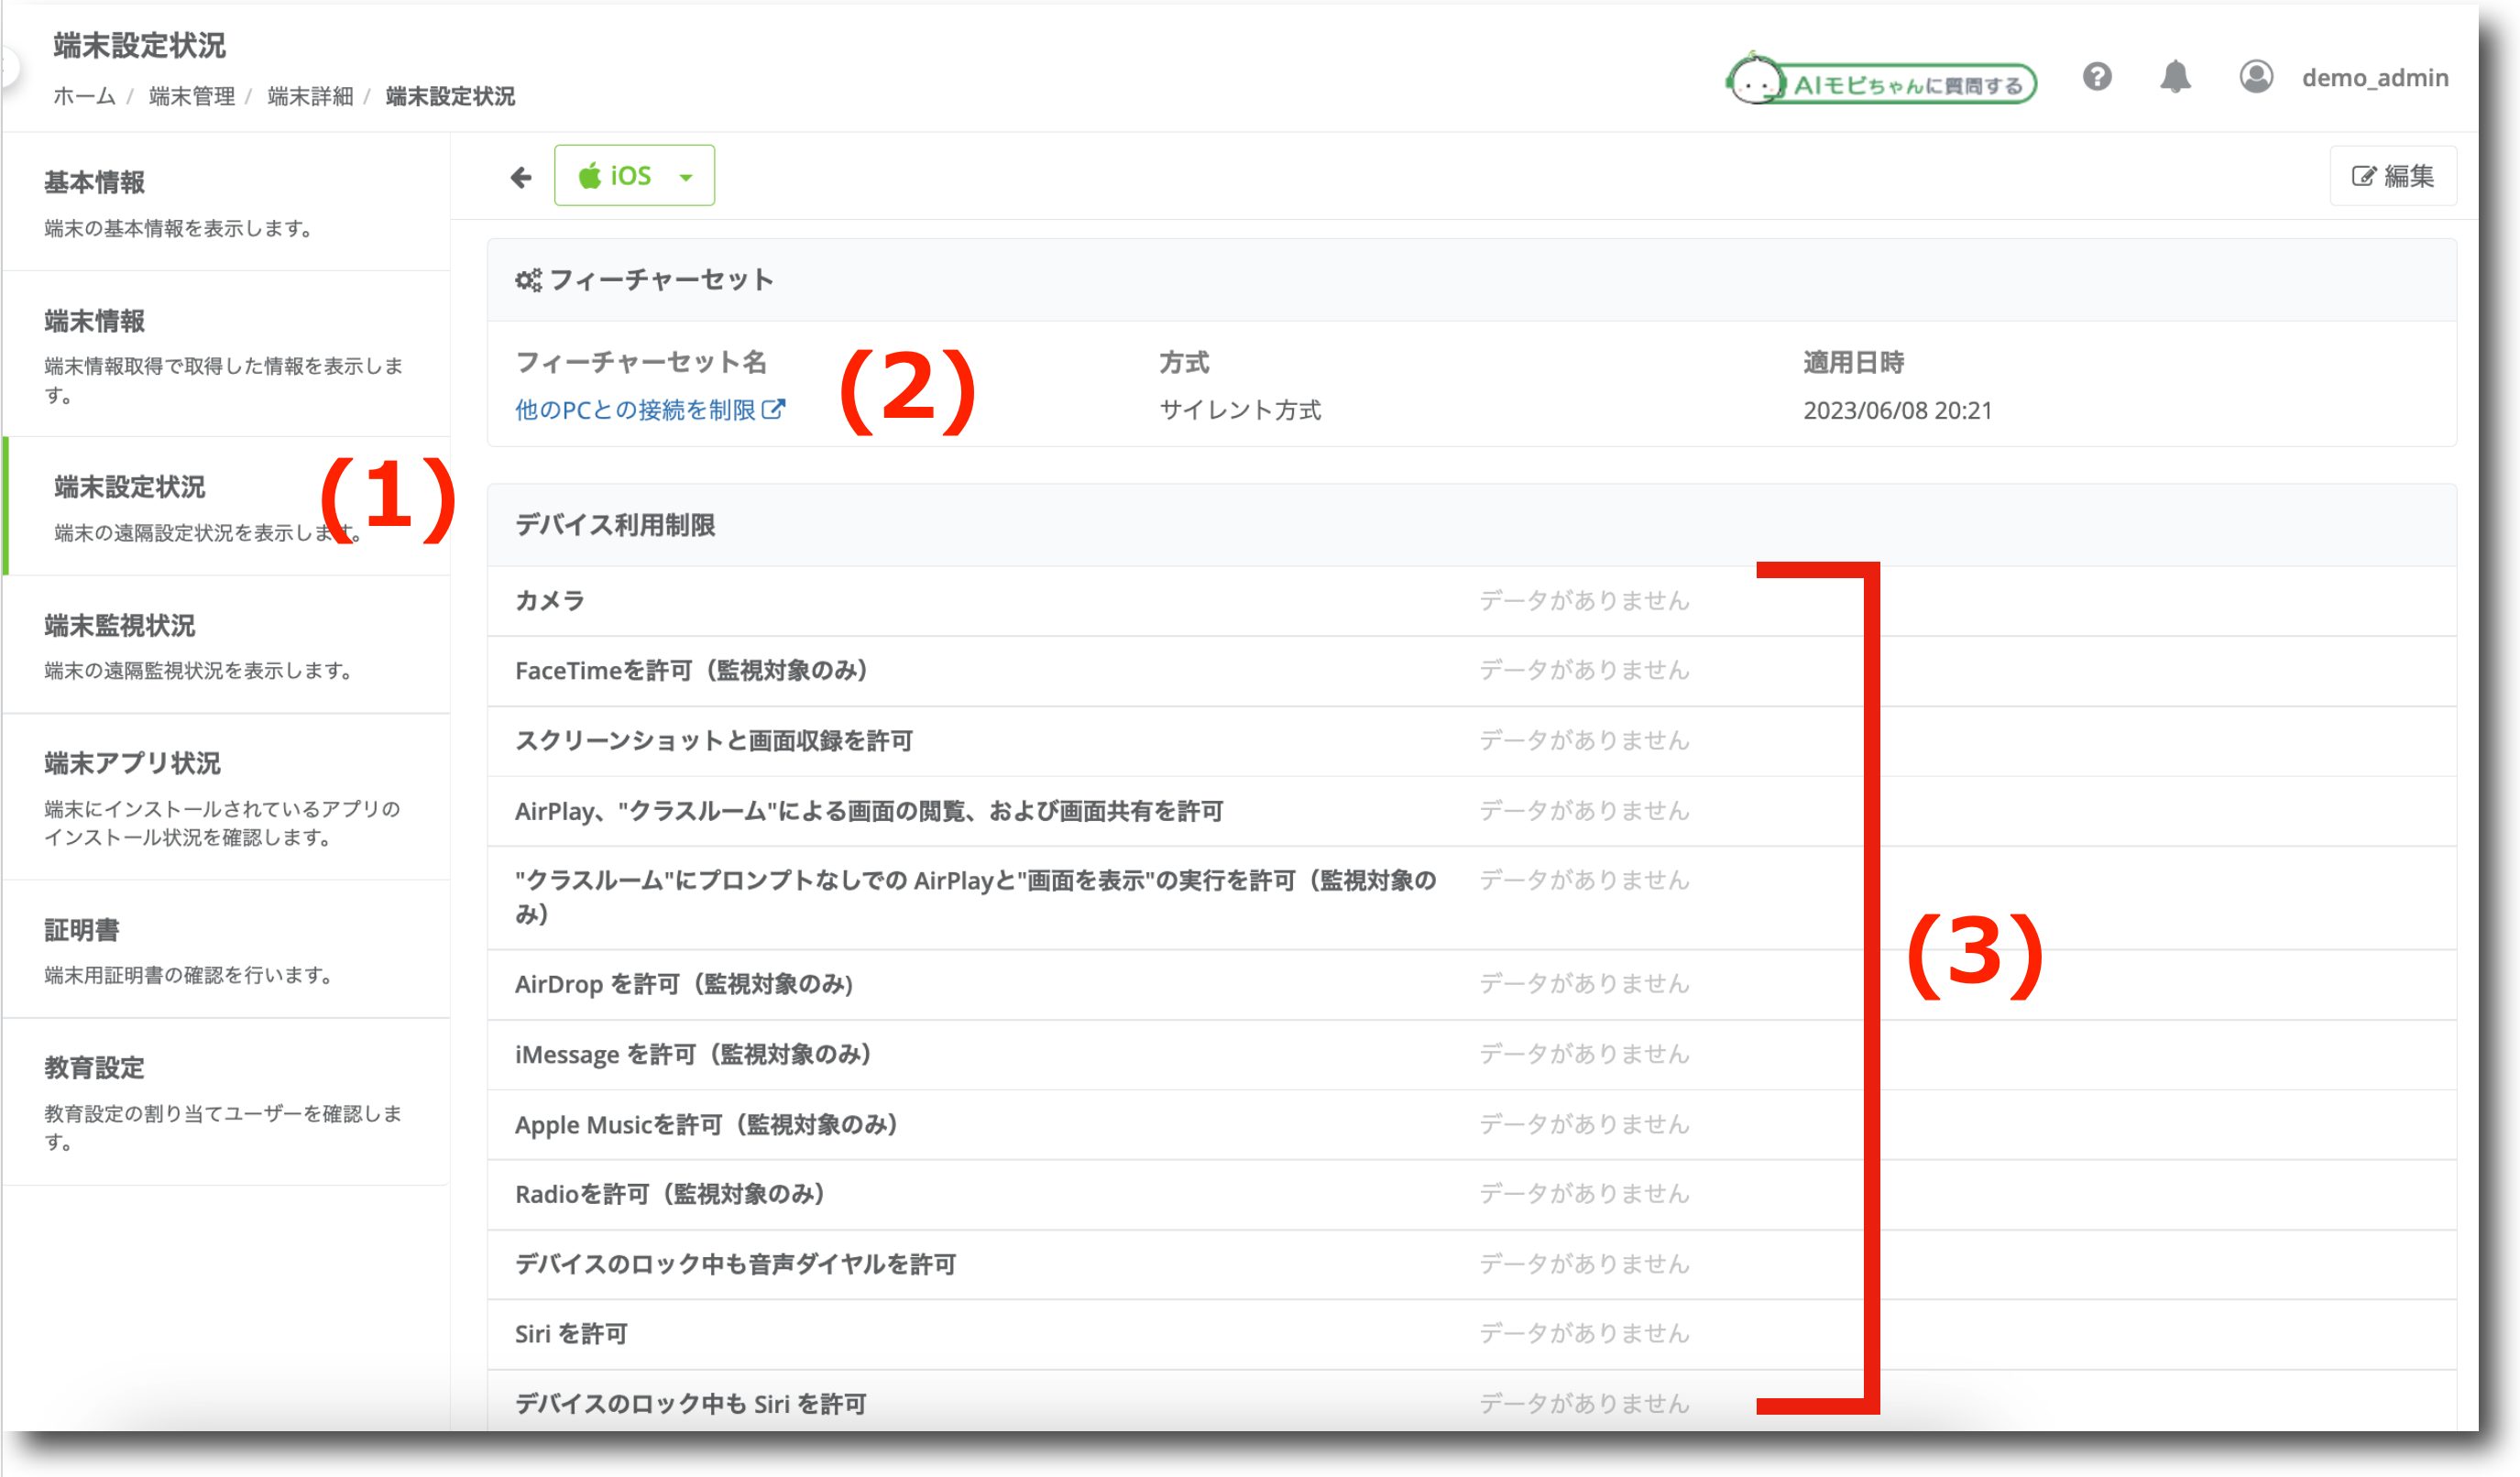
Task: Select 端末監視状況 in the sidebar
Action: tap(226, 645)
